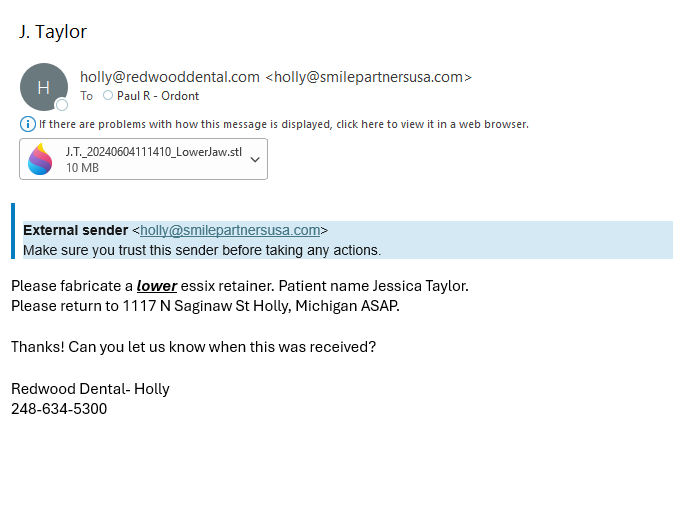Screen dimensions: 673x524
Task: Open the J.T._20240604111410_LowerJaw.stl attachment
Action: (154, 152)
